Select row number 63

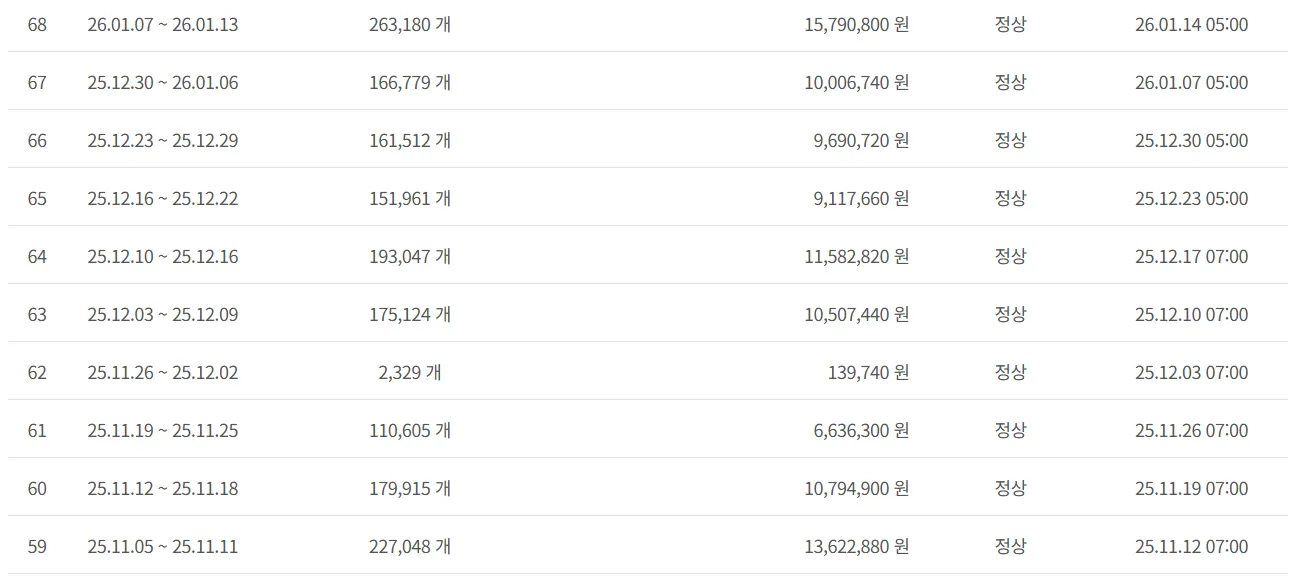37,315
